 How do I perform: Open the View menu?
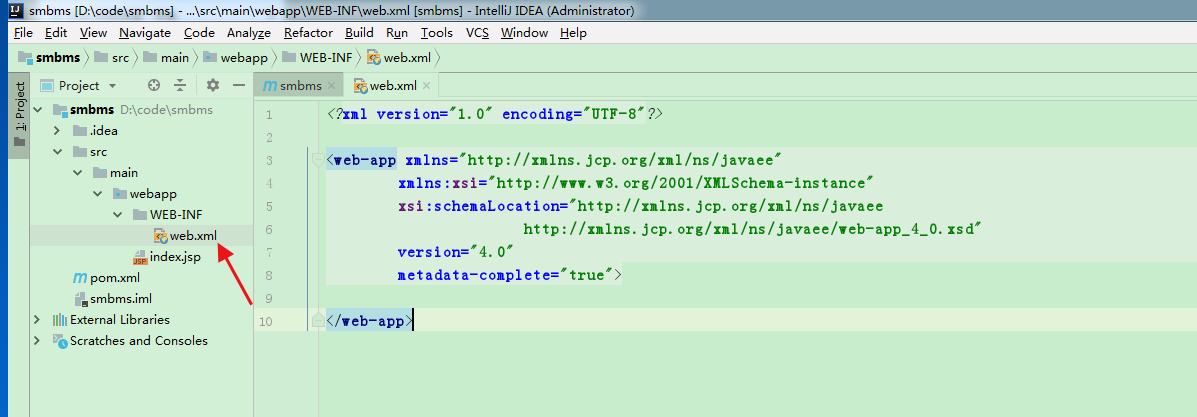tap(93, 33)
